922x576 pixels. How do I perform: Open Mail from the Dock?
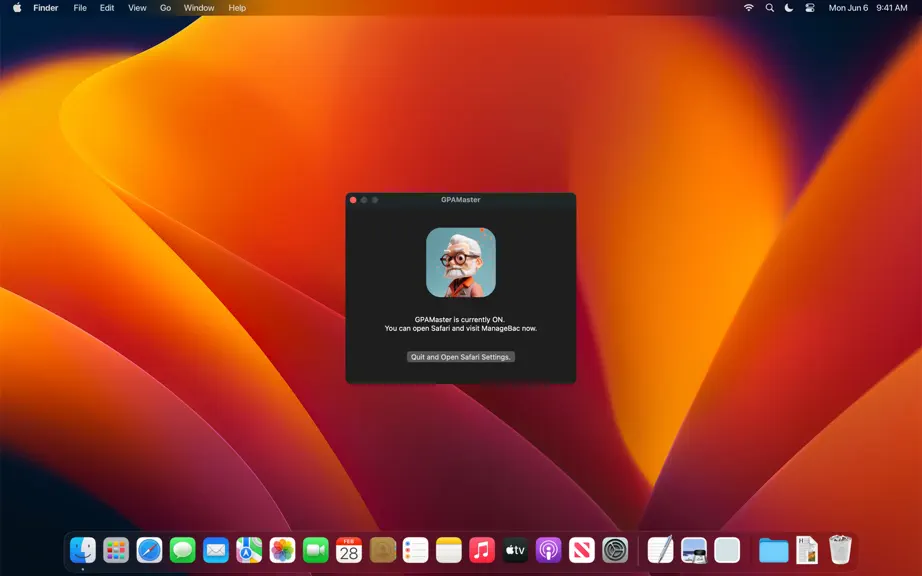[216, 551]
